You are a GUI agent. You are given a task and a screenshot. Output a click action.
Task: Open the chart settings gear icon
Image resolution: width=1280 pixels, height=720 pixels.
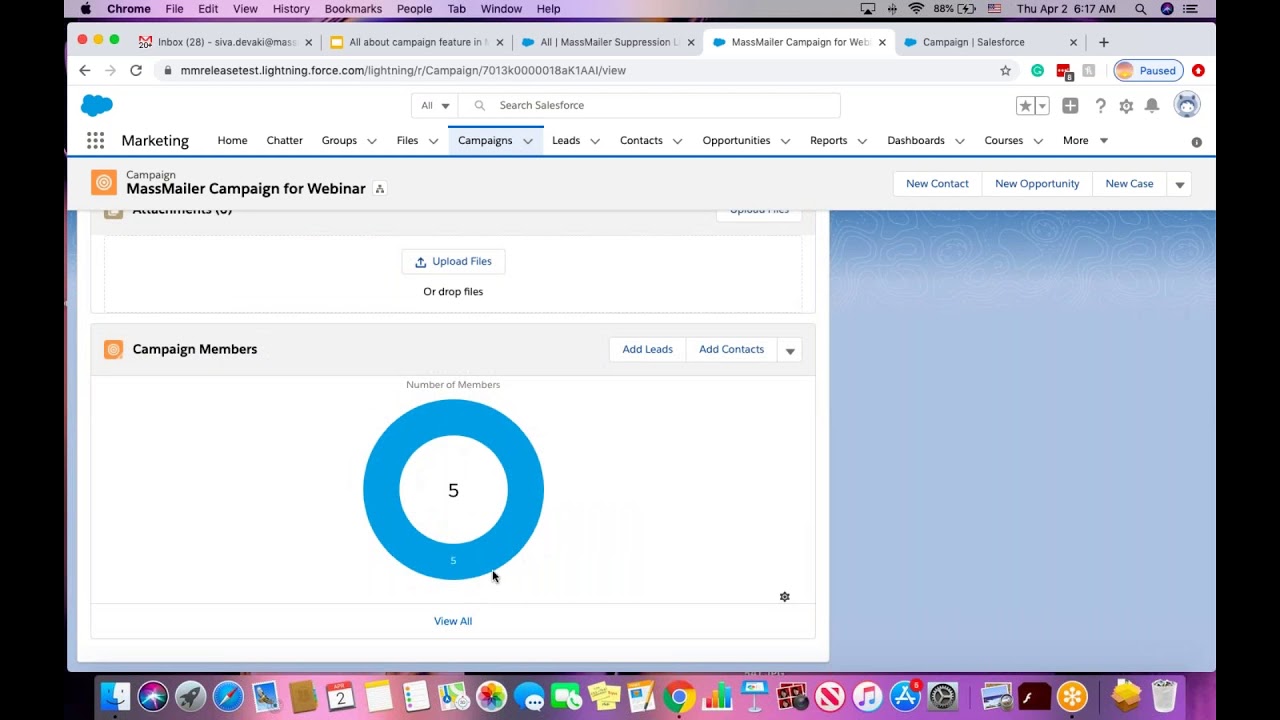pyautogui.click(x=785, y=597)
